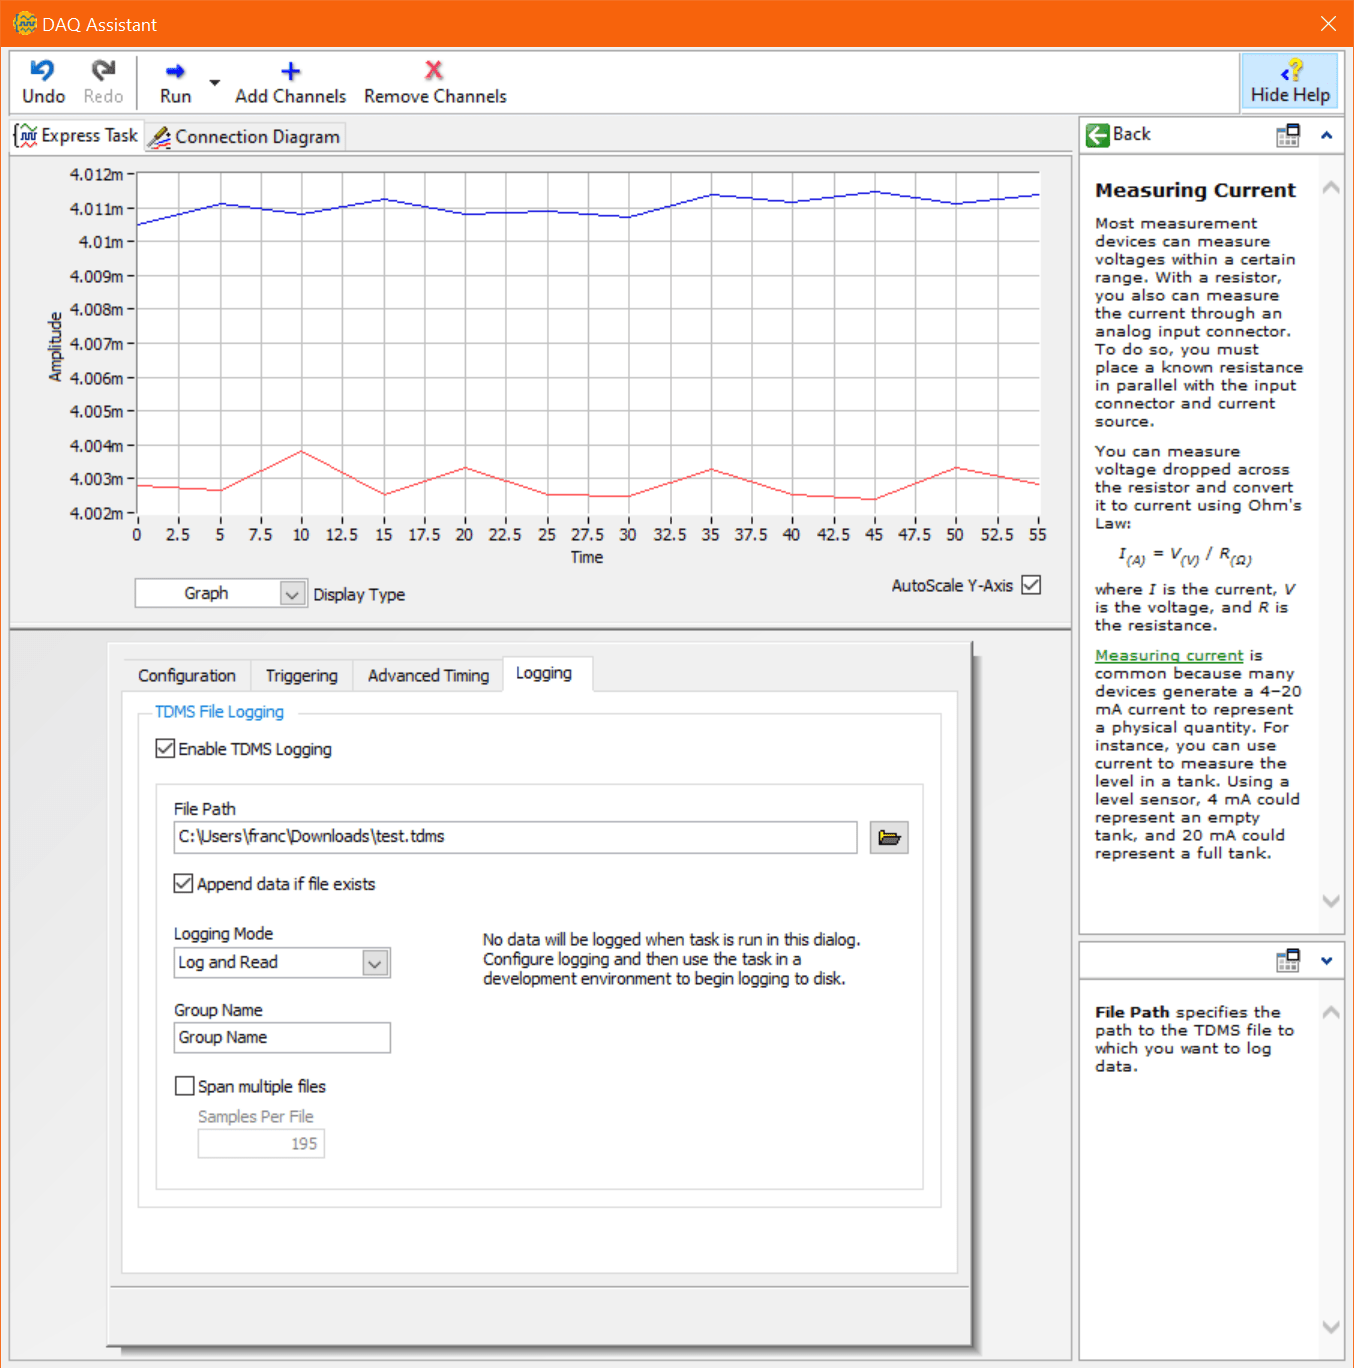Click scroll up arrow in Measuring Current help
Viewport: 1354px width, 1368px height.
point(1331,187)
